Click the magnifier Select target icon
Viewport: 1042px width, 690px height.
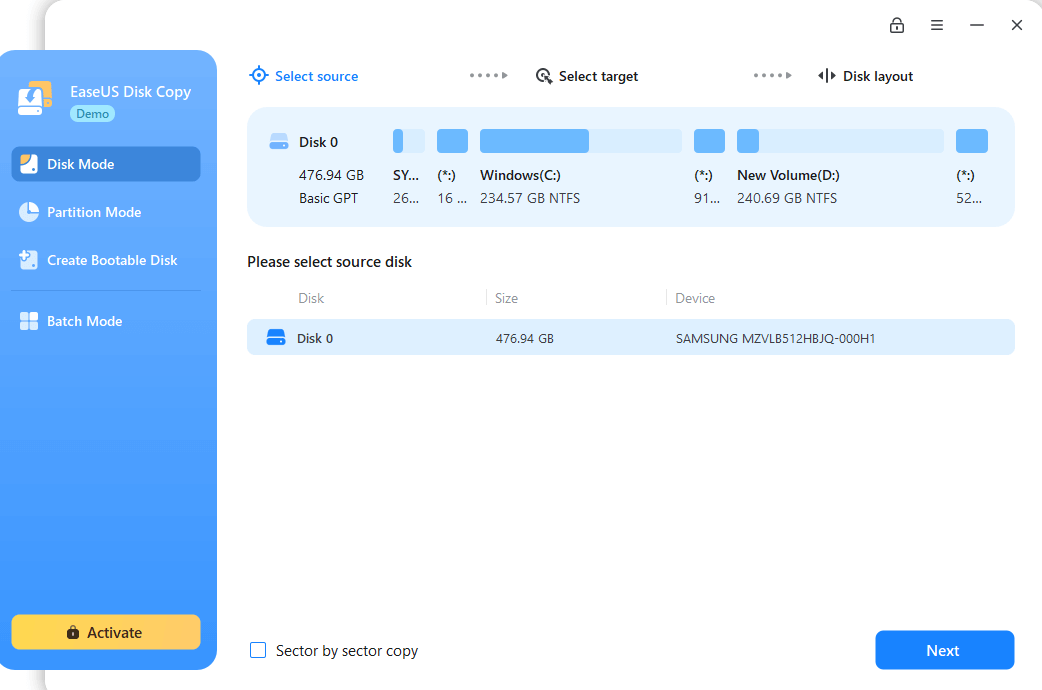(x=544, y=75)
